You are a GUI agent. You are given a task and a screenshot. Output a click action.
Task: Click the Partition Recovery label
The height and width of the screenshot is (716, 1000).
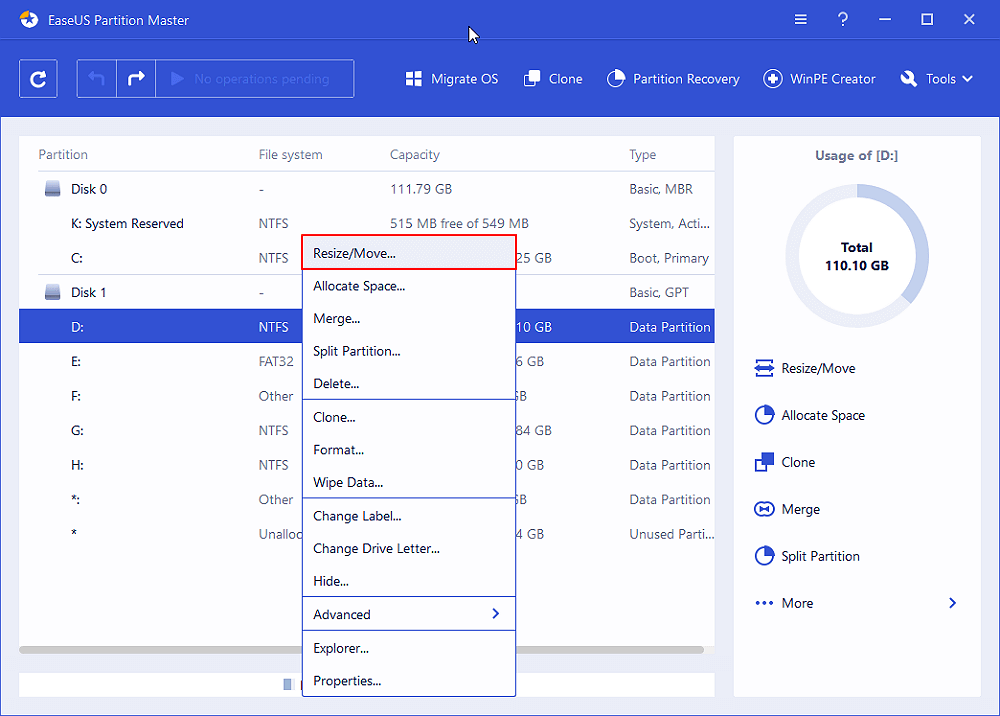(x=686, y=79)
